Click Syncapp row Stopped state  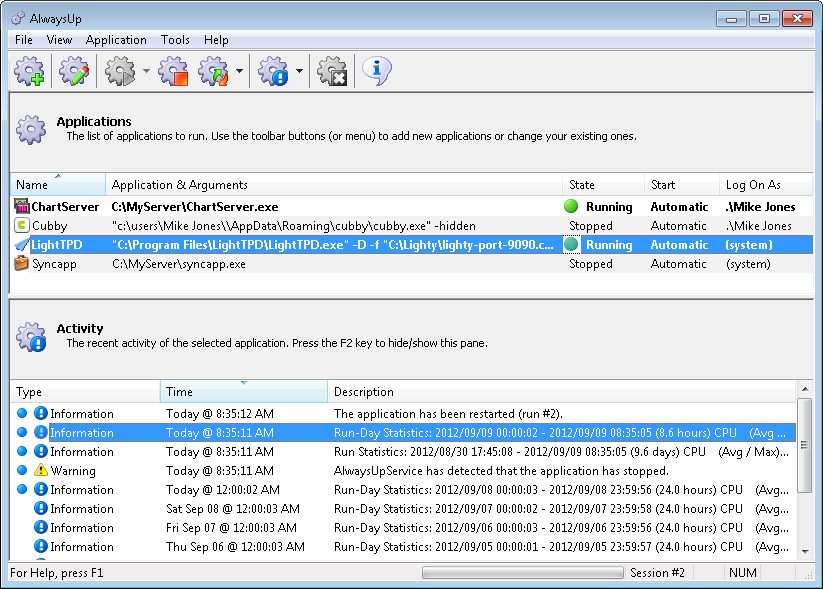click(591, 264)
